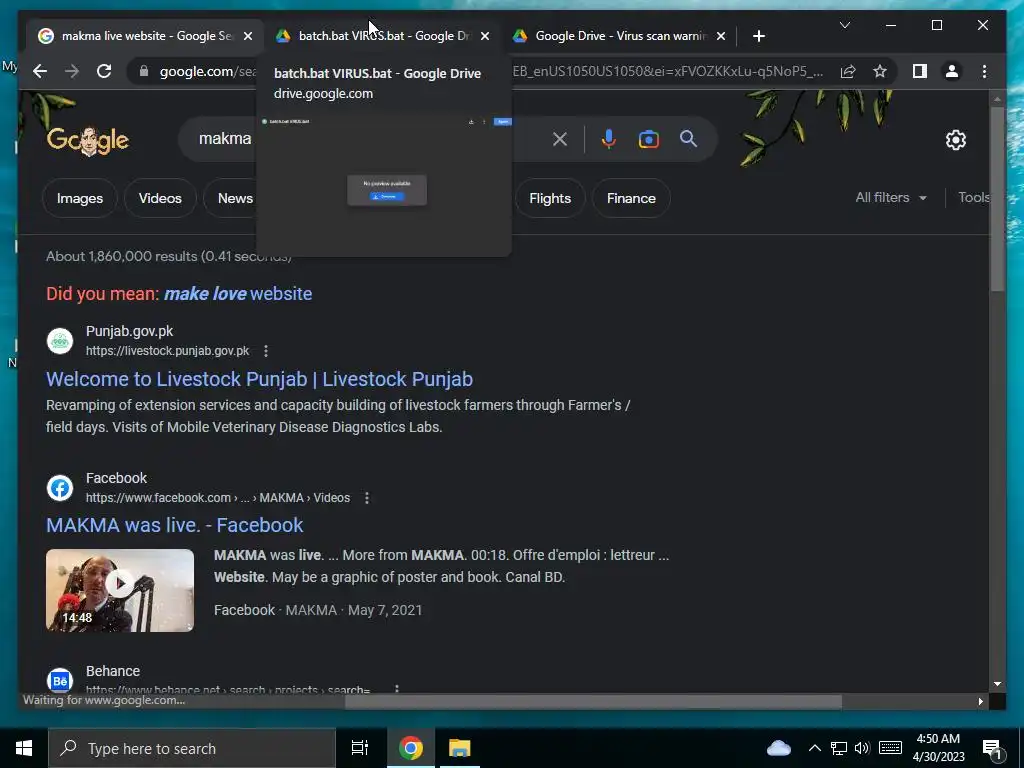The image size is (1024, 768).
Task: Filter results by Flights
Action: [550, 198]
